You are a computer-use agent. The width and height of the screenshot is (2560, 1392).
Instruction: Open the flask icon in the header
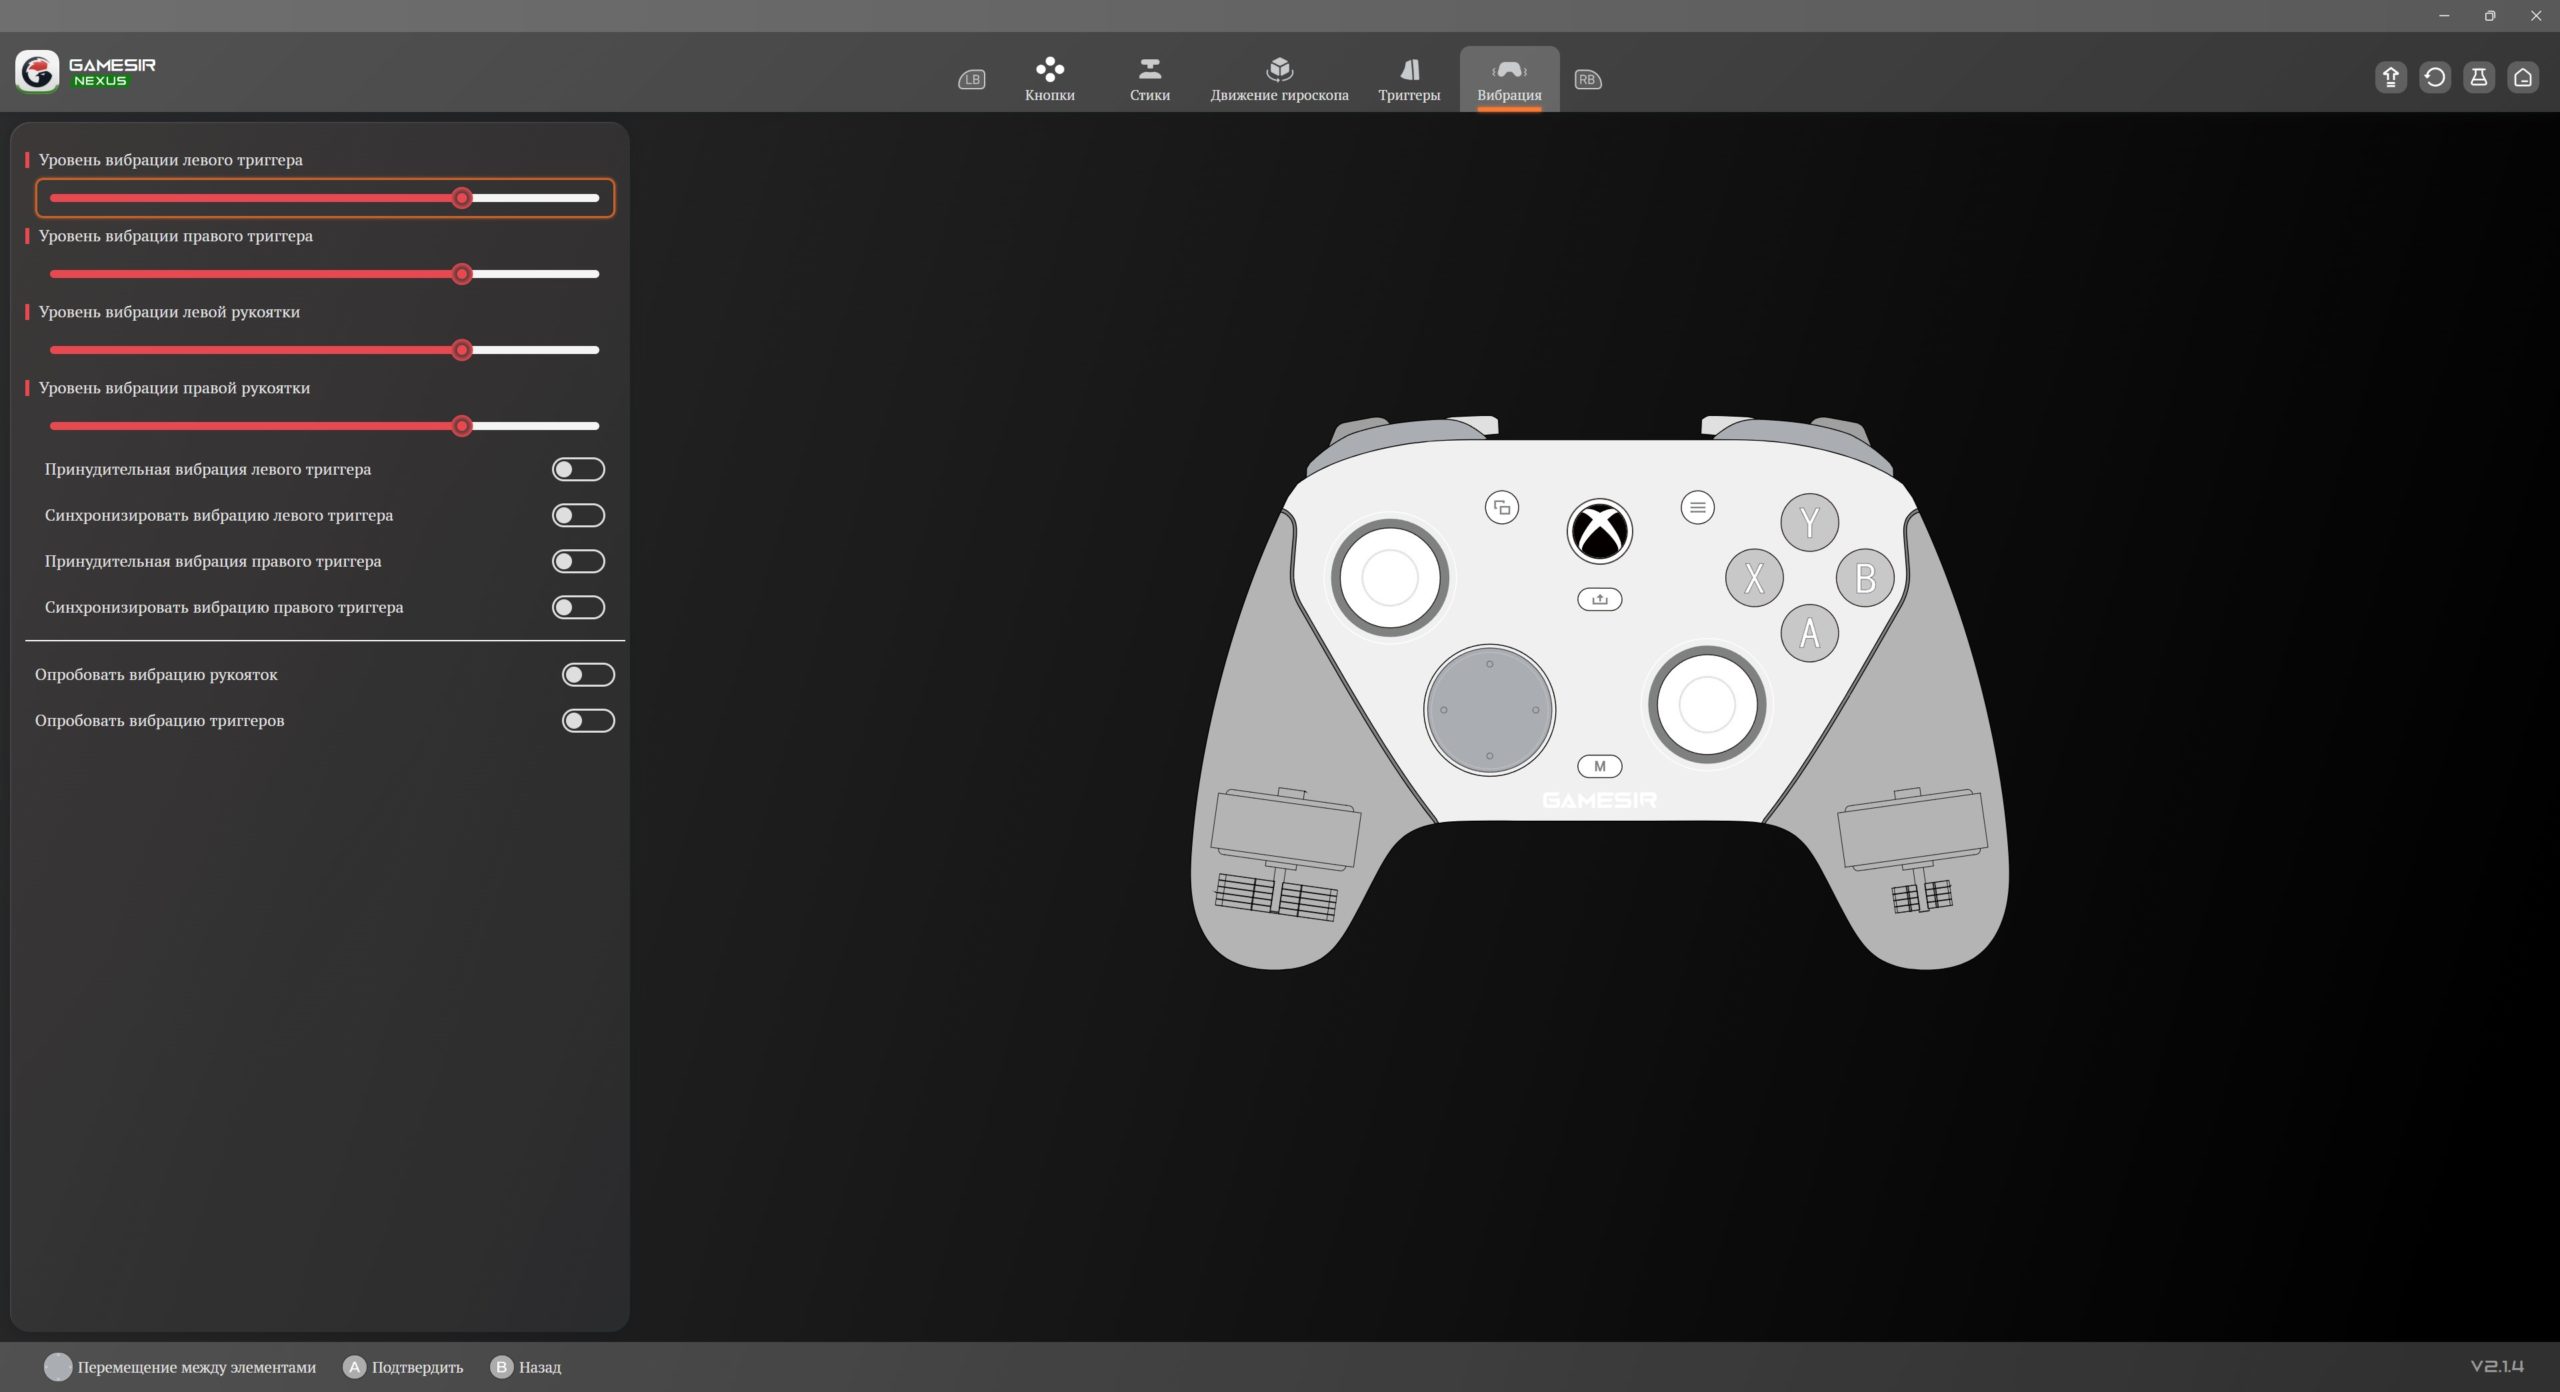pyautogui.click(x=2479, y=77)
